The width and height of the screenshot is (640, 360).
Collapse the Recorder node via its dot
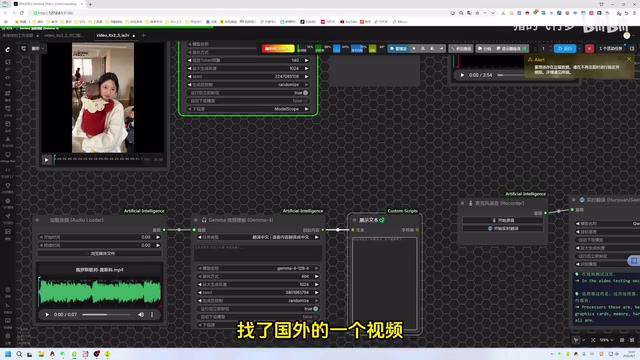tap(462, 203)
